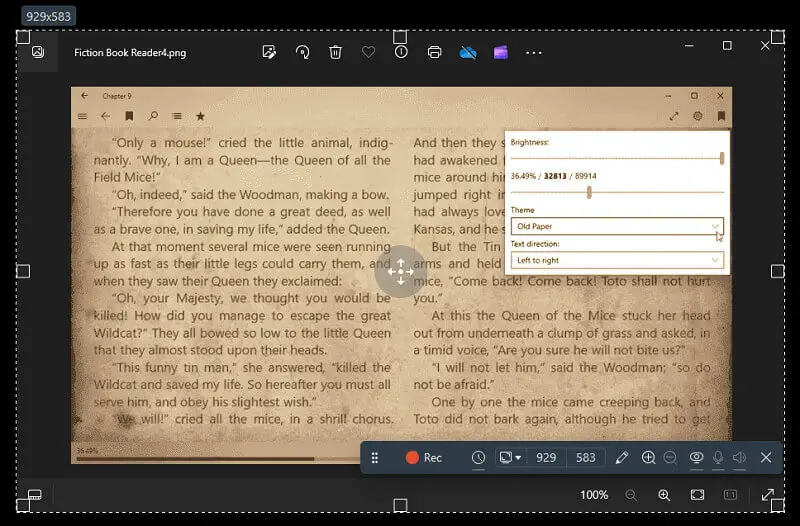Rotate the image in Photos toolbar

pyautogui.click(x=303, y=52)
